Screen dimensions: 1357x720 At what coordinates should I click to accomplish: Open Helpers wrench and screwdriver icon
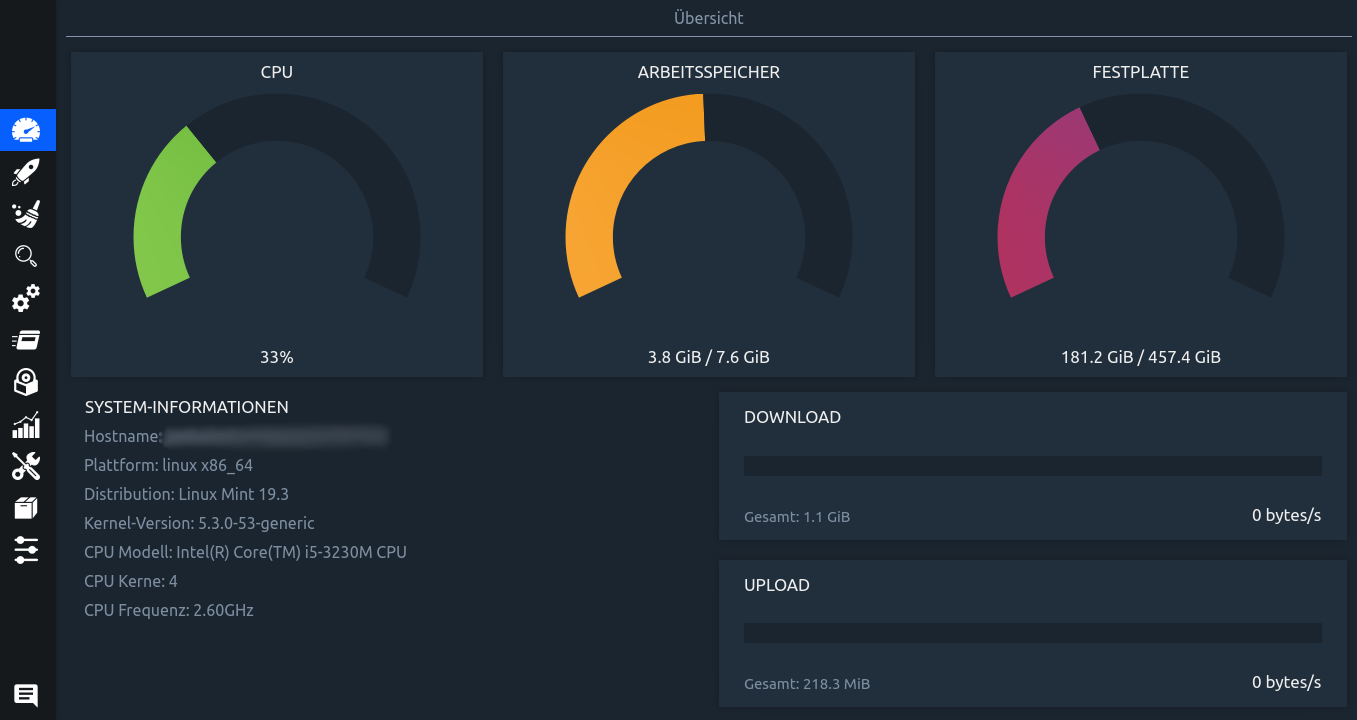click(27, 466)
